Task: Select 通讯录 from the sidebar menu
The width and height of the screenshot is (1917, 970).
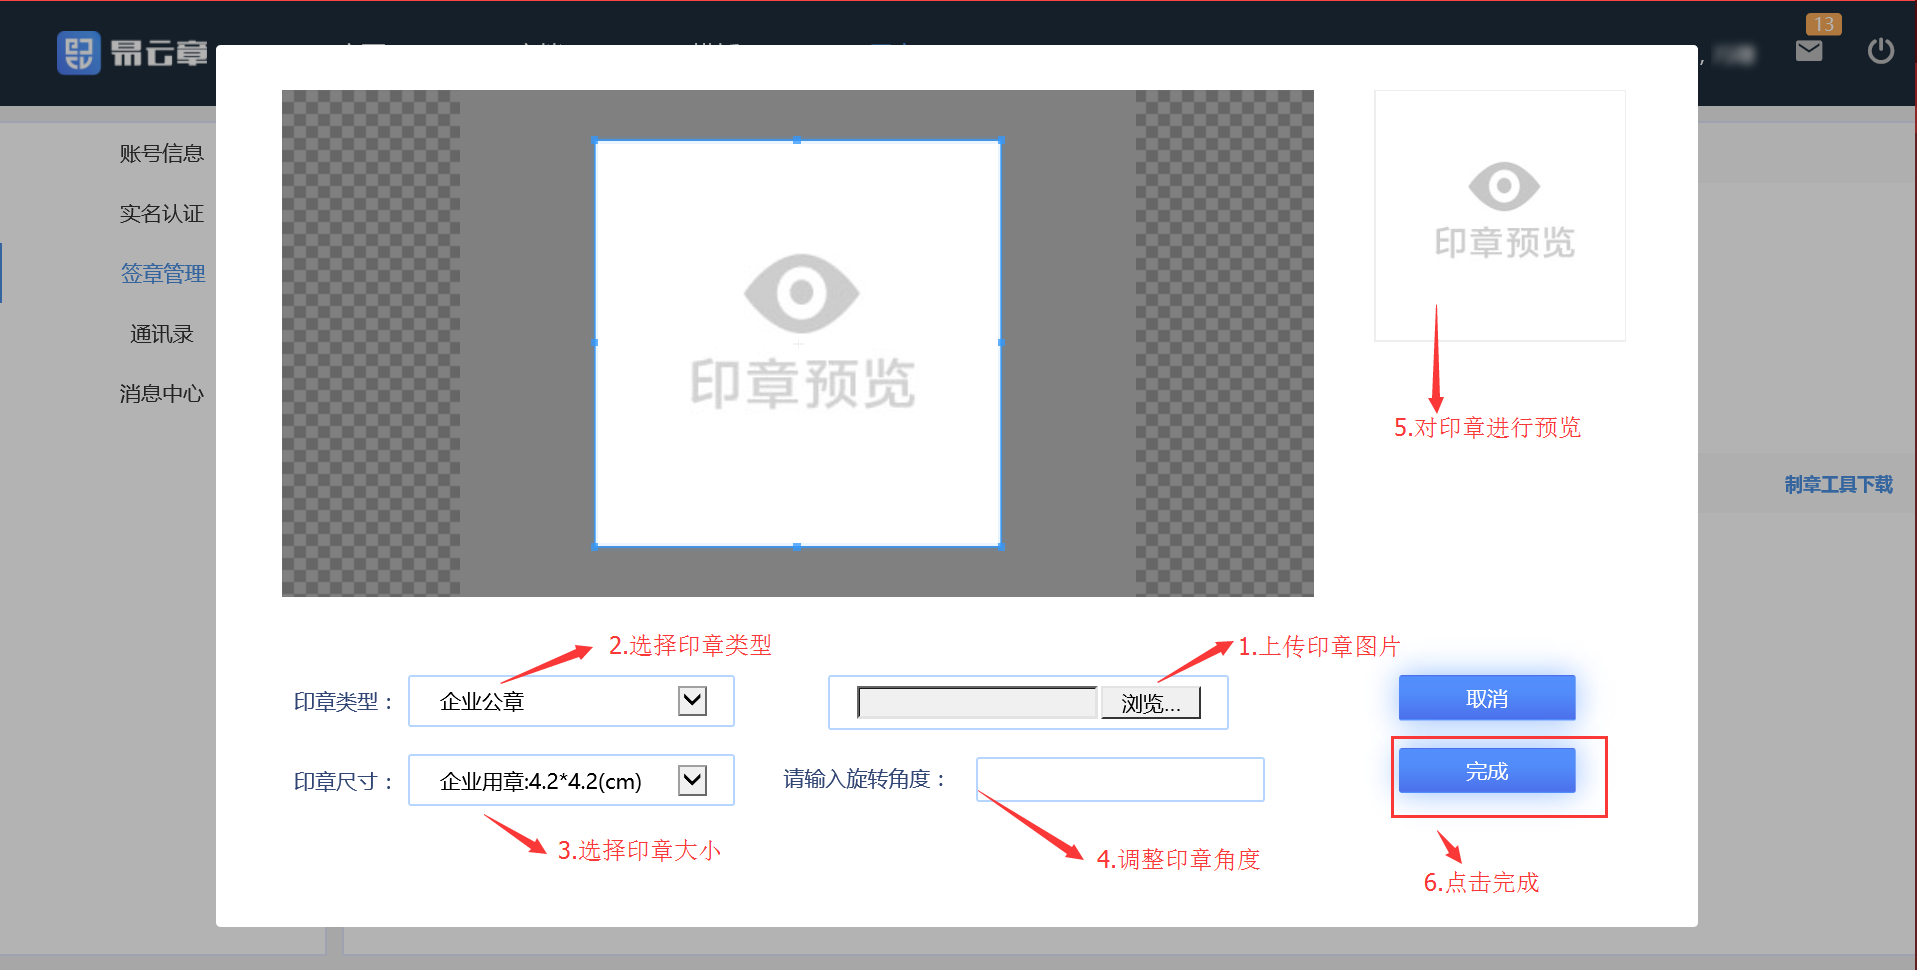Action: 161,334
